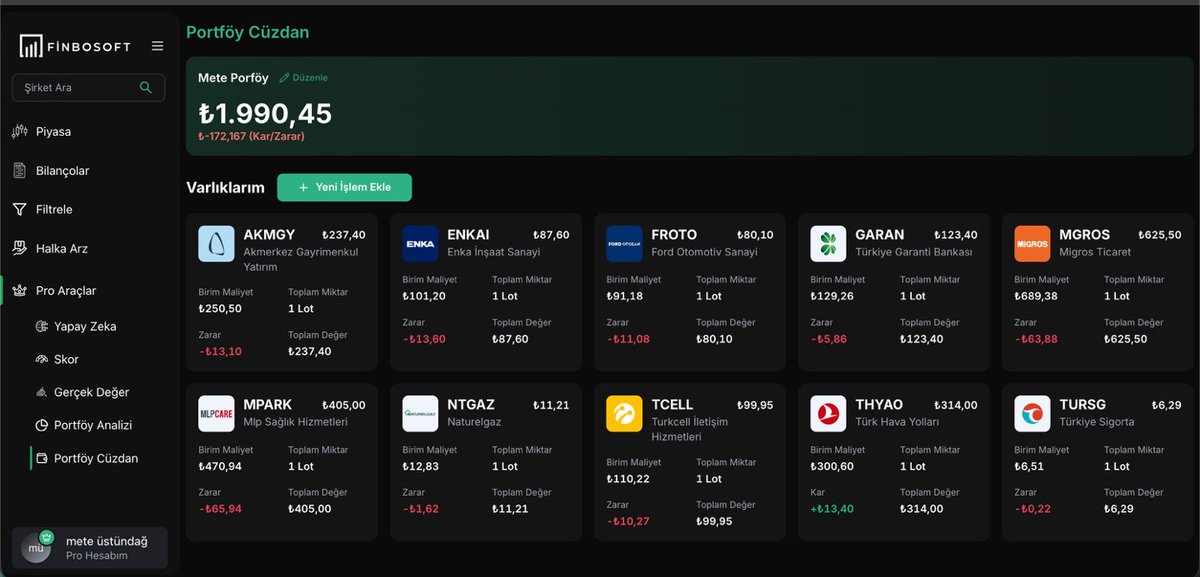Open the Skor tool
This screenshot has height=577, width=1200.
point(66,360)
